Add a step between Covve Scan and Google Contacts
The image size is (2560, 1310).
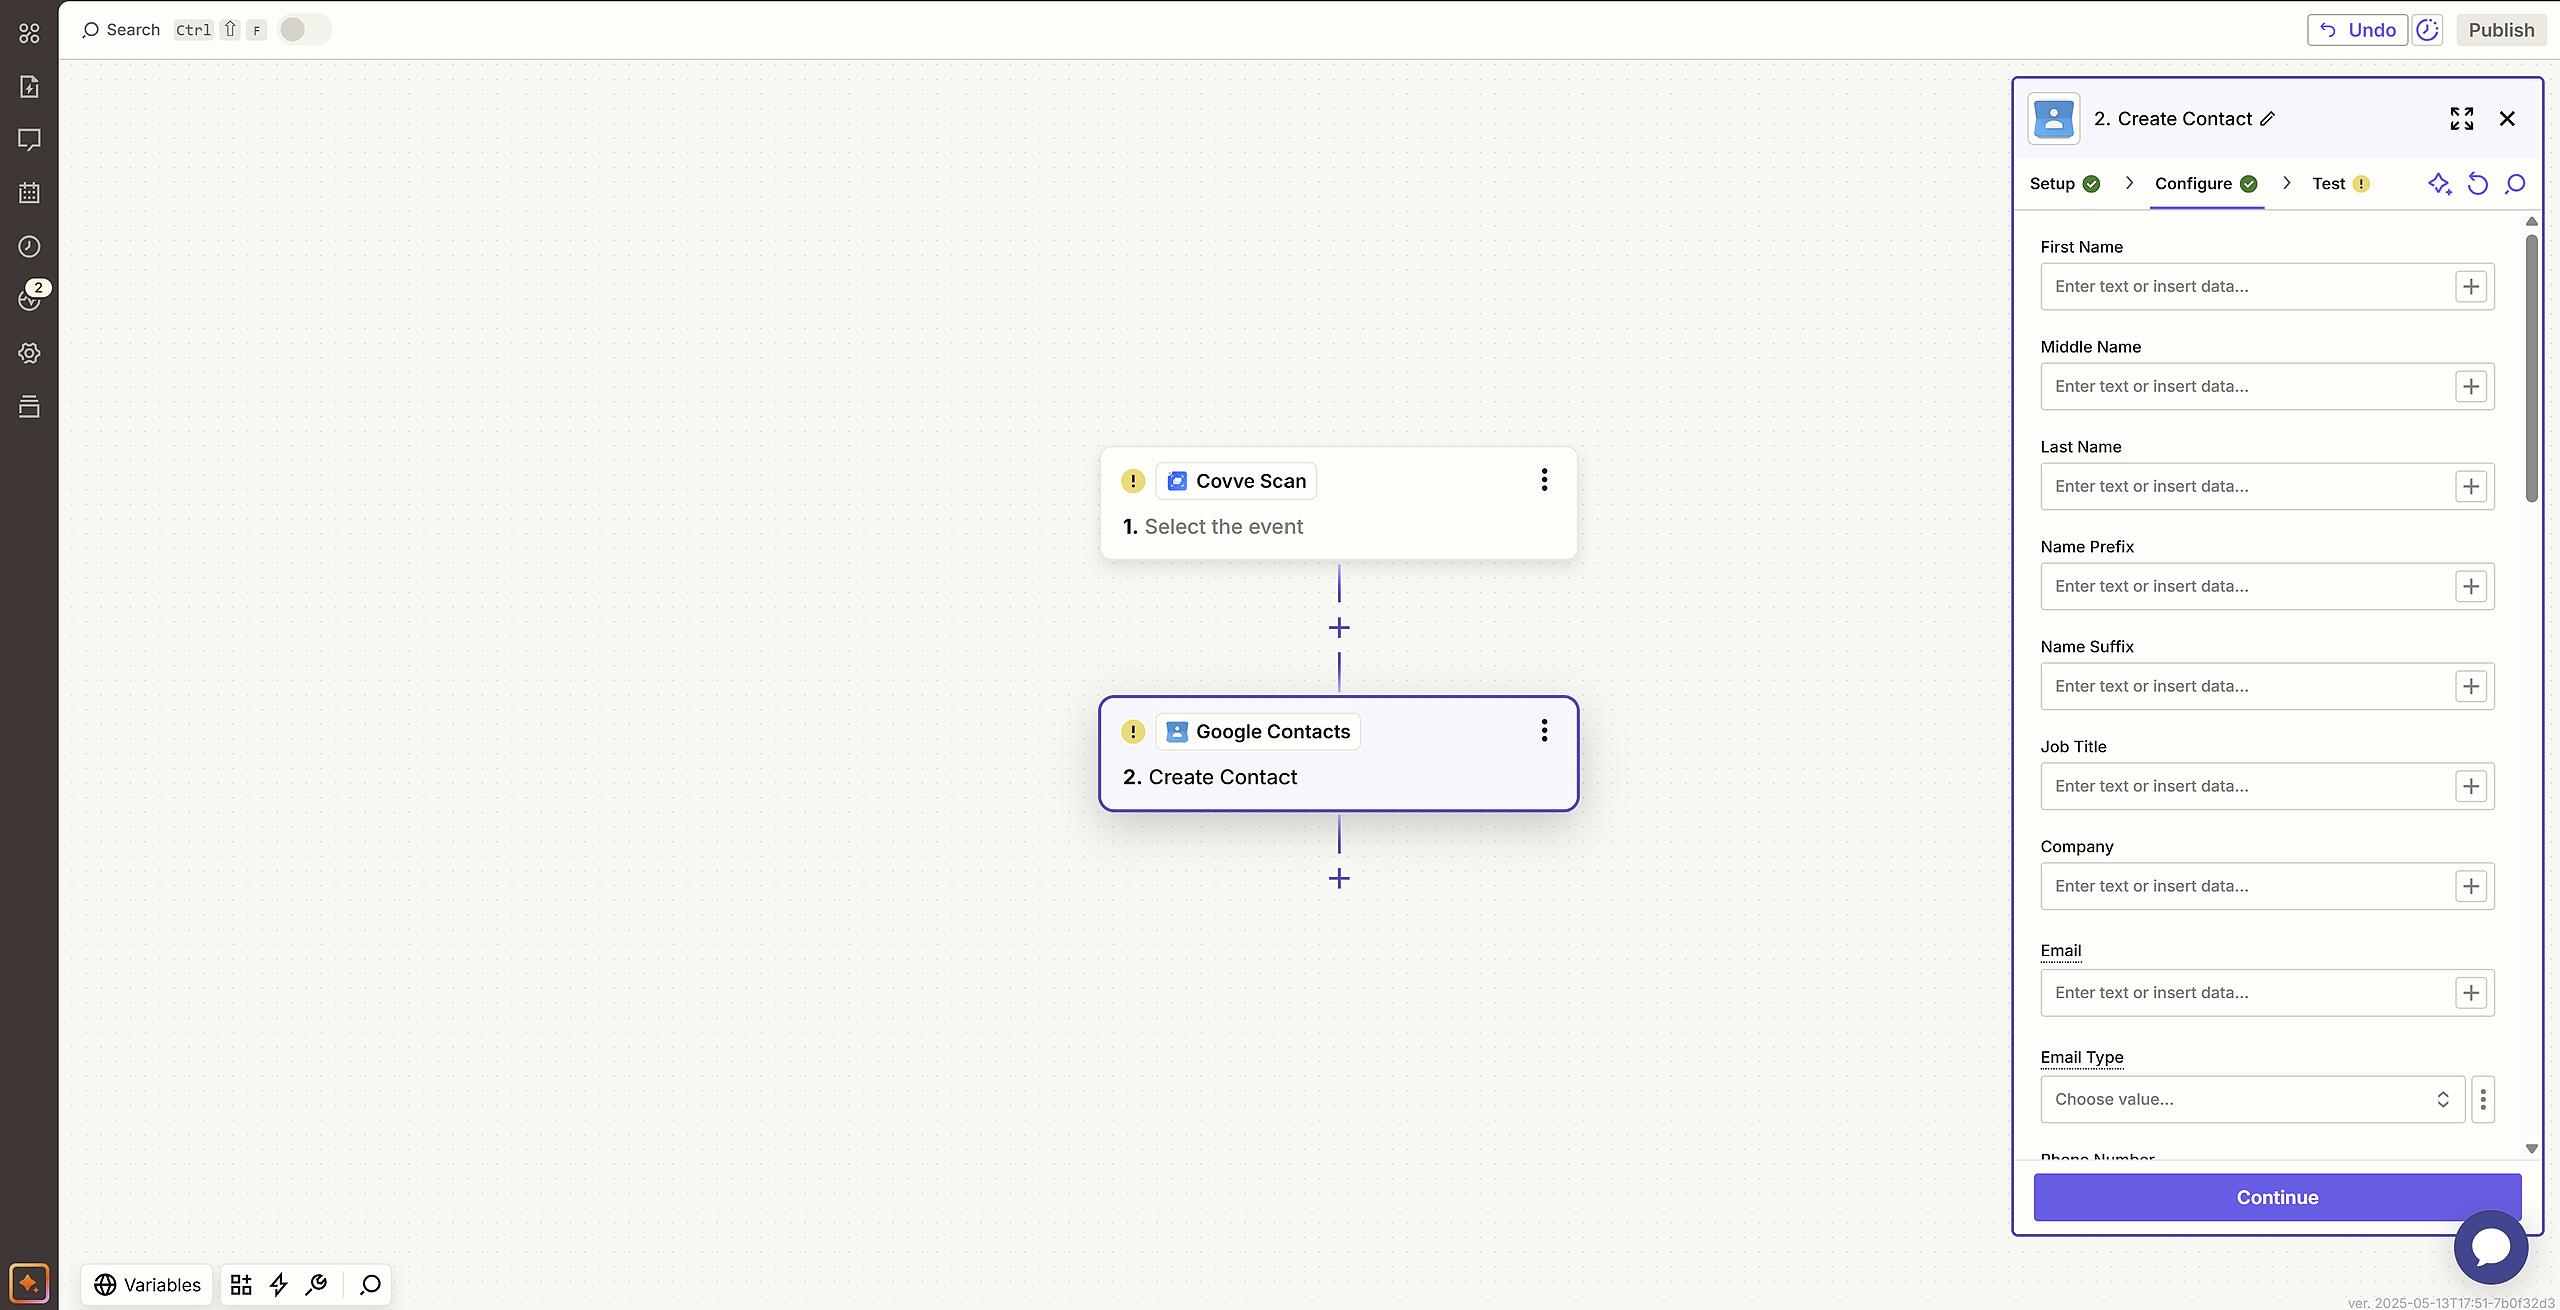coord(1339,628)
